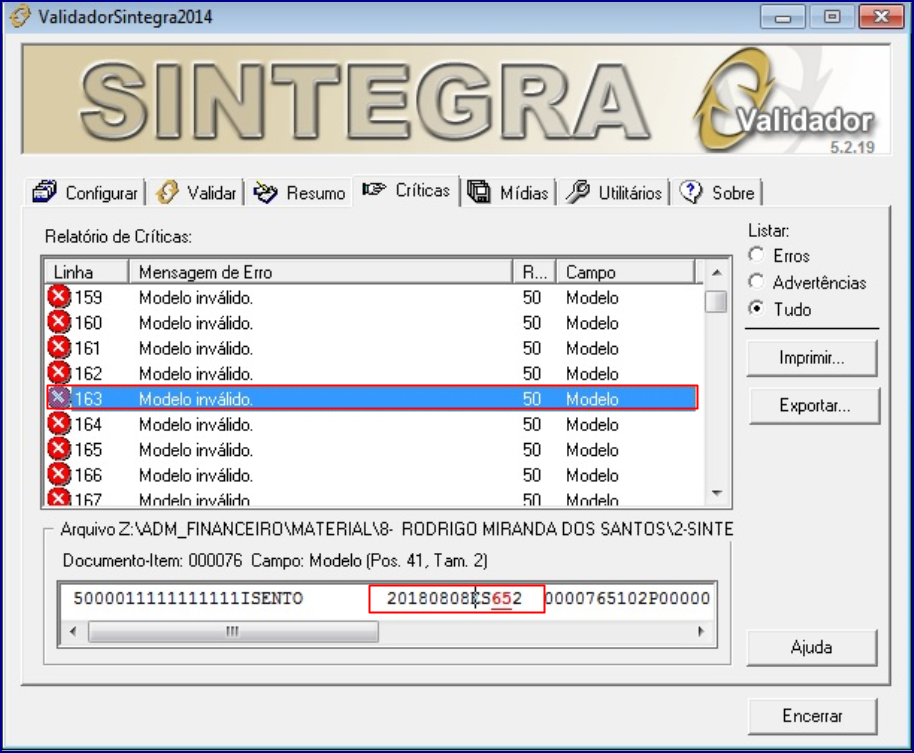Select the line 163 Modelo inválido row
Viewport: 914px width, 753px height.
pos(372,398)
